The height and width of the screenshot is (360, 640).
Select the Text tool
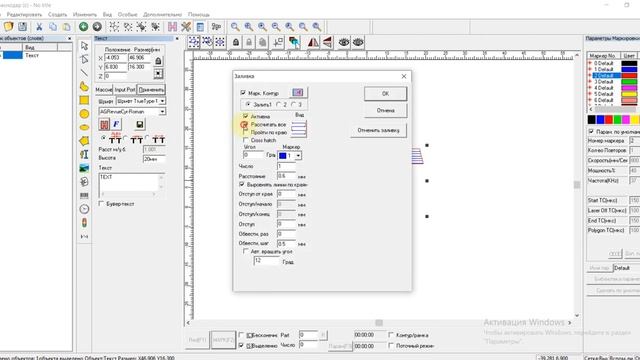pyautogui.click(x=84, y=154)
